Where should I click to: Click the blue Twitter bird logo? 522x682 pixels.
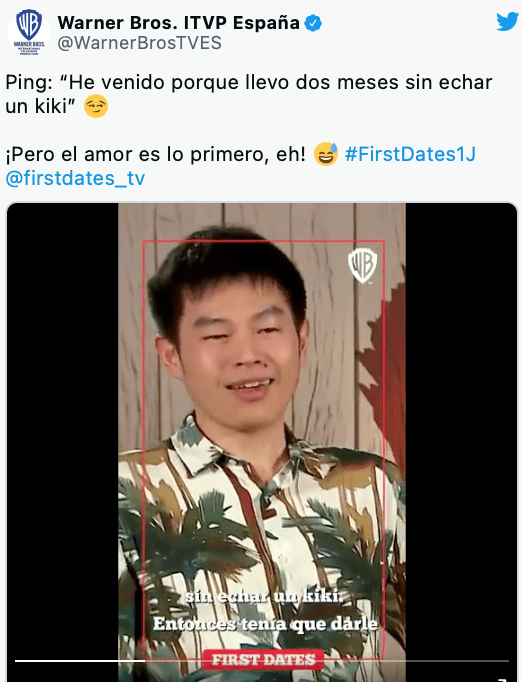point(507,21)
